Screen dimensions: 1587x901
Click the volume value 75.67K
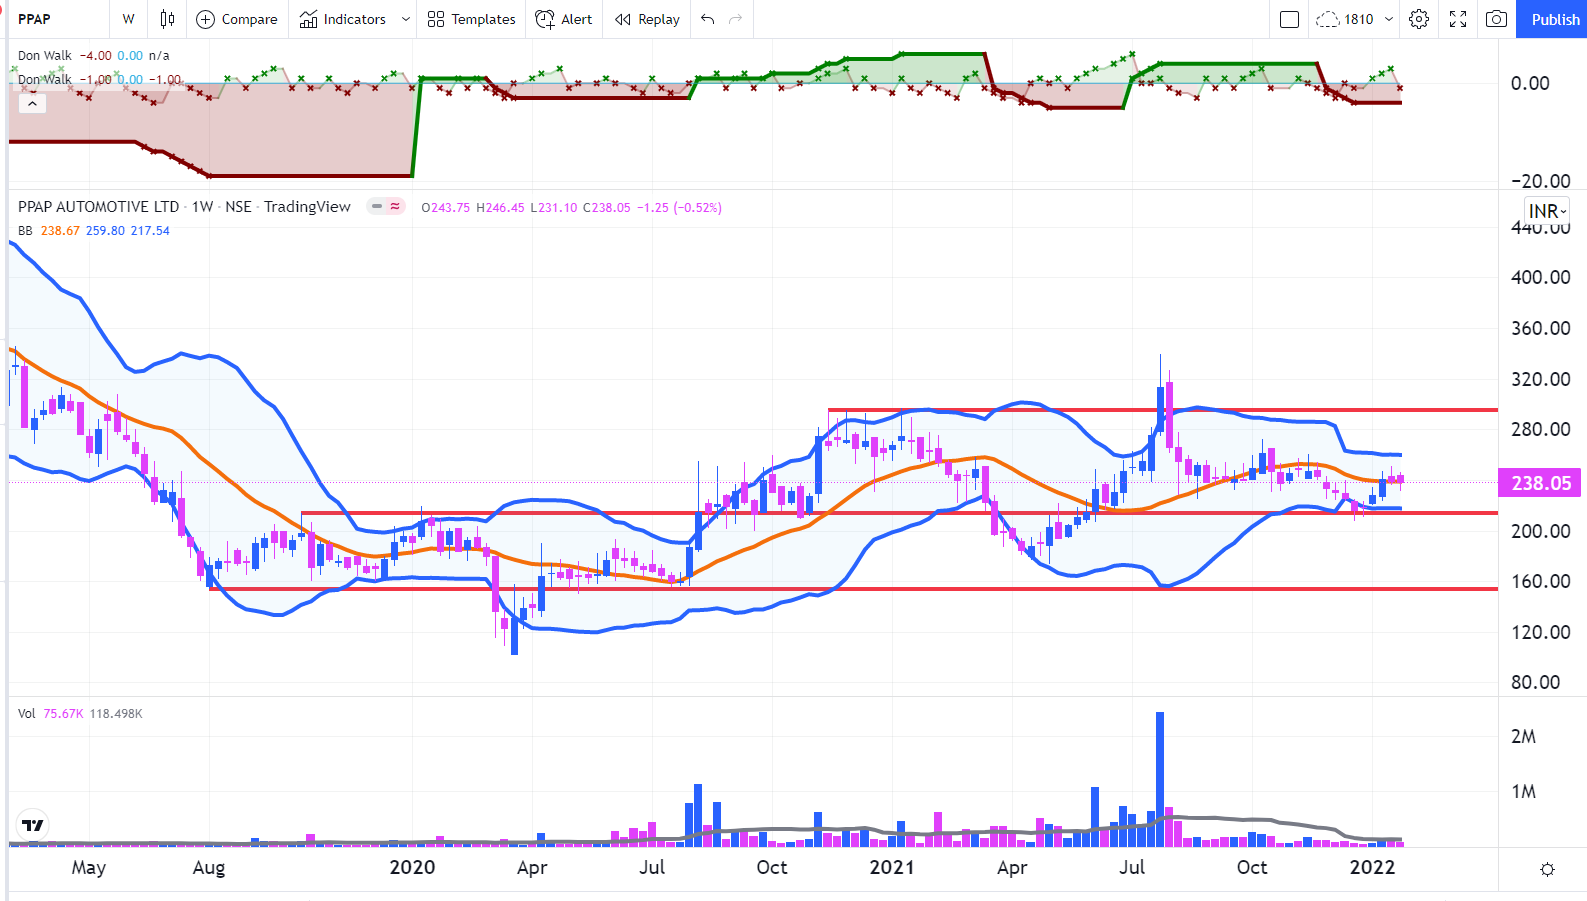(x=64, y=714)
